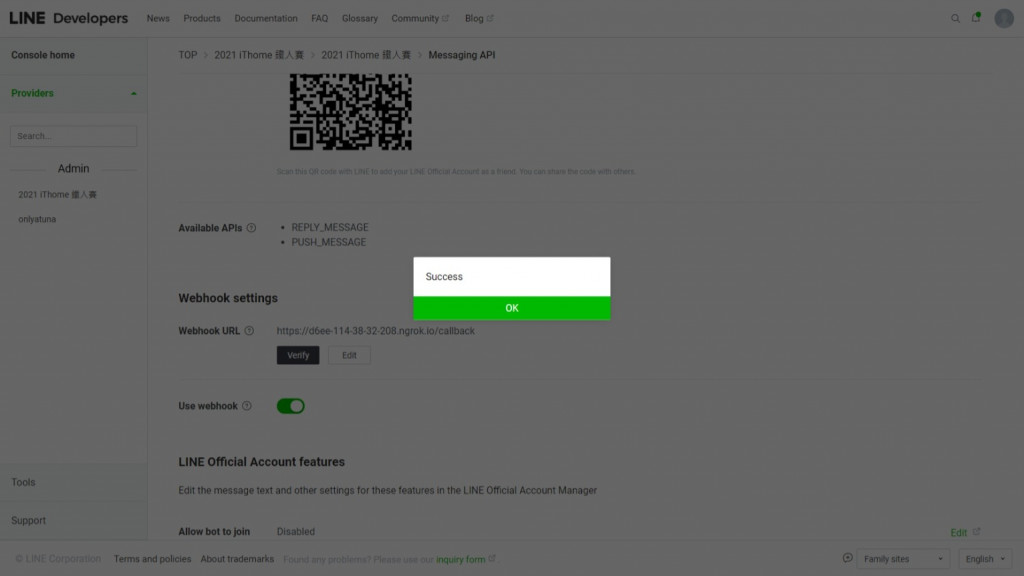
Task: Click the Disabled value for bot join
Action: [296, 532]
